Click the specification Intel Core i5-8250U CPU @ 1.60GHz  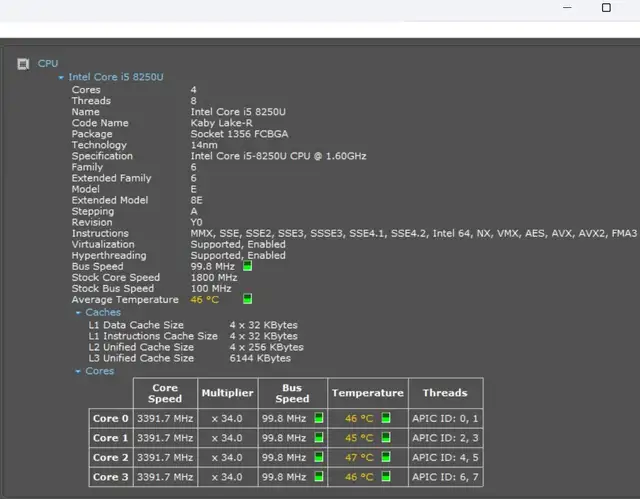278,156
